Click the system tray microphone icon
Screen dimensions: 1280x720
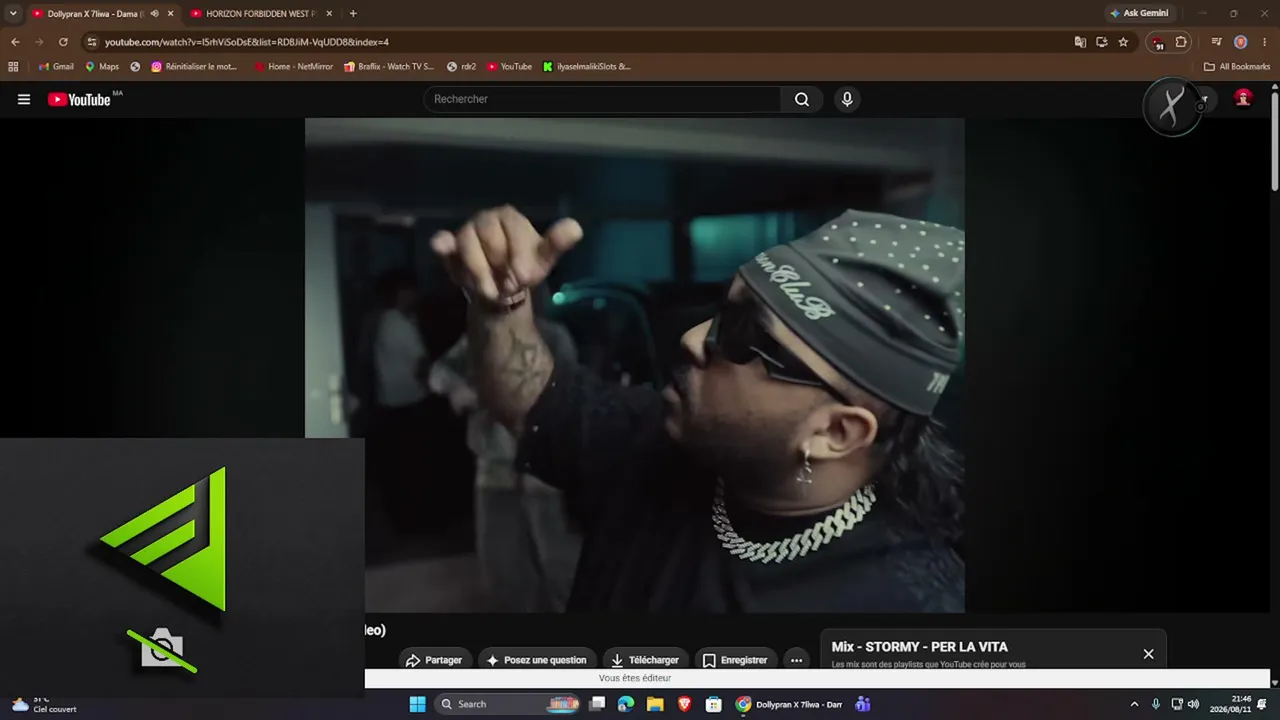point(1156,704)
